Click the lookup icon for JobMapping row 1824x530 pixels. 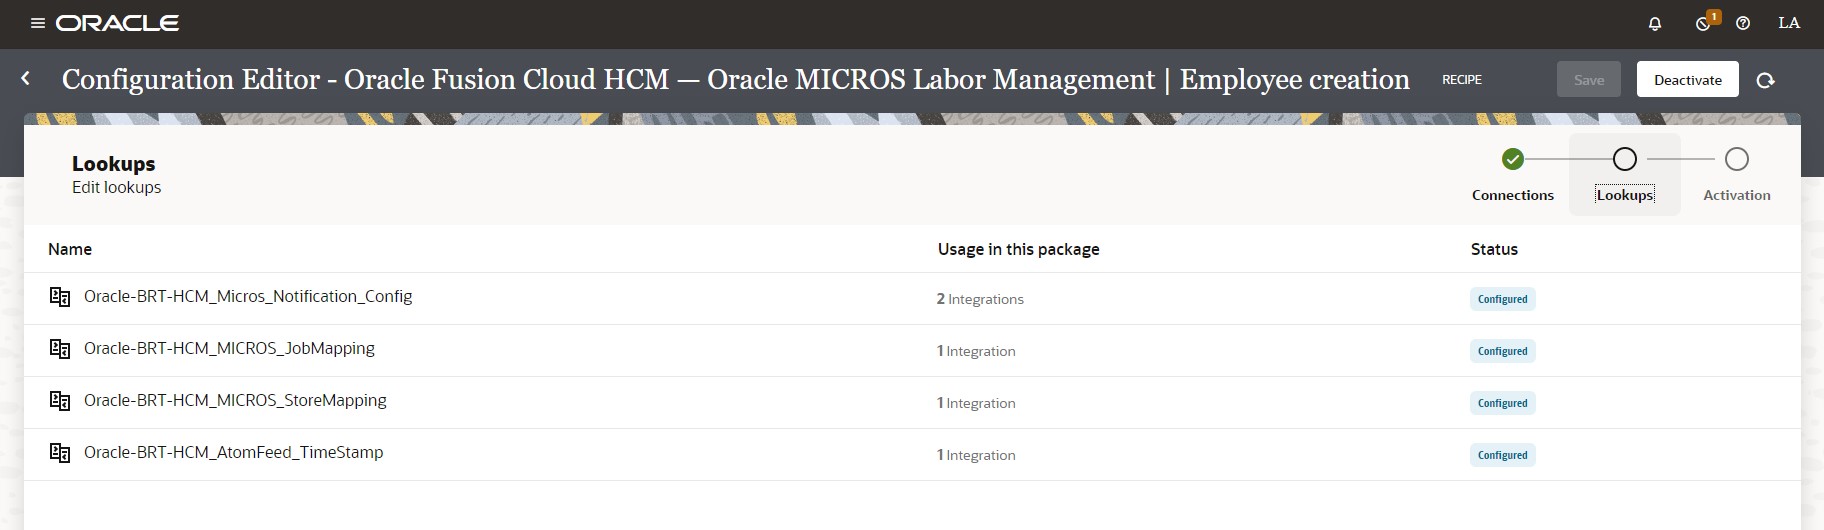pyautogui.click(x=60, y=349)
